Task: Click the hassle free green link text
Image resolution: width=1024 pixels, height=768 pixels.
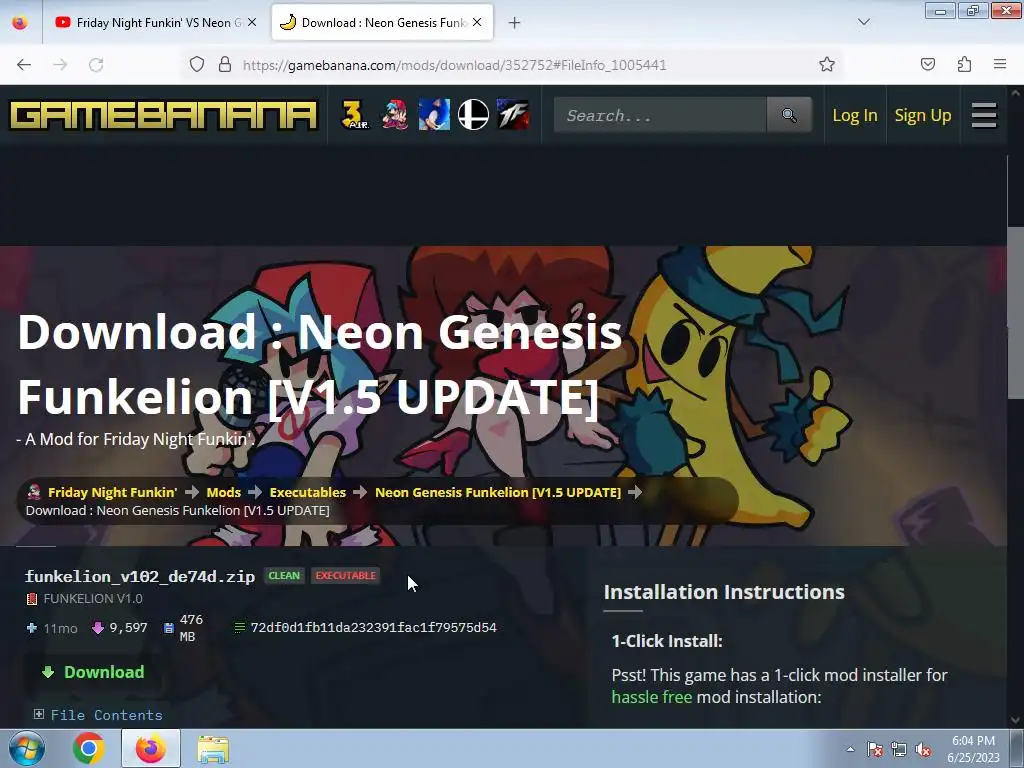Action: 652,697
